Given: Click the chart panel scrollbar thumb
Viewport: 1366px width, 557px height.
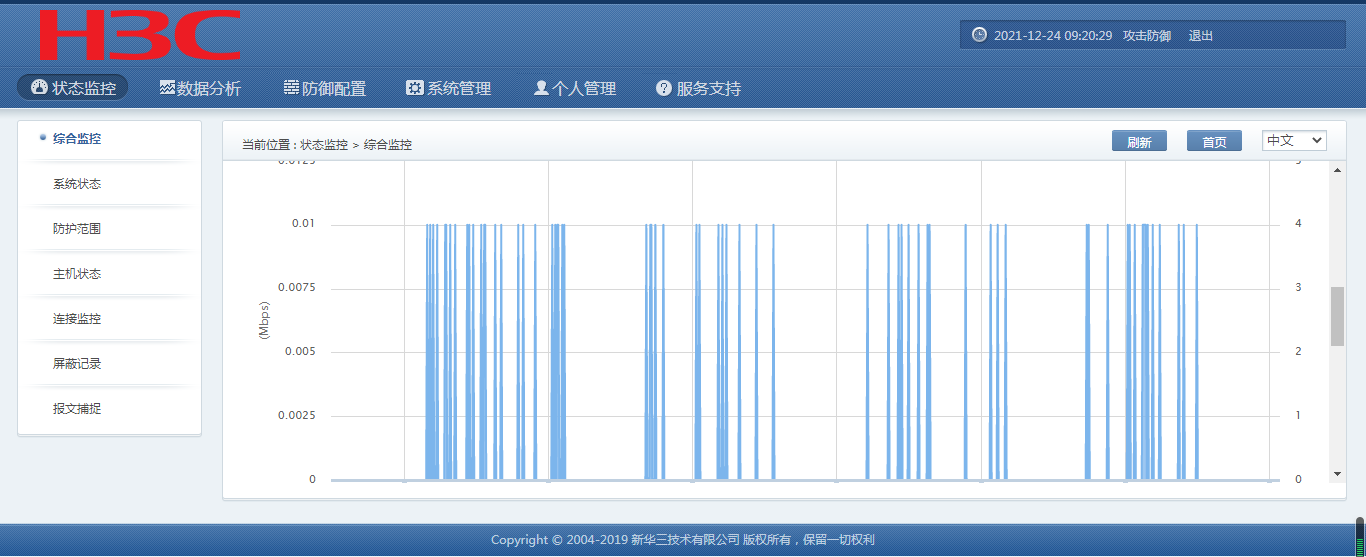Looking at the screenshot, I should point(1337,316).
